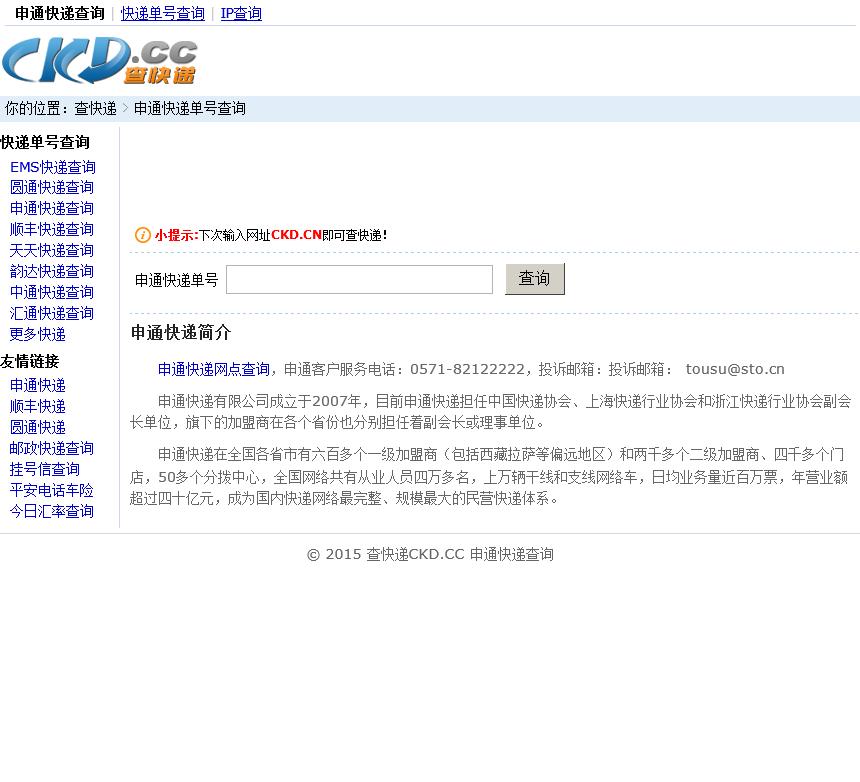
Task: Open EMS快递查询 sidebar link
Action: [x=53, y=167]
